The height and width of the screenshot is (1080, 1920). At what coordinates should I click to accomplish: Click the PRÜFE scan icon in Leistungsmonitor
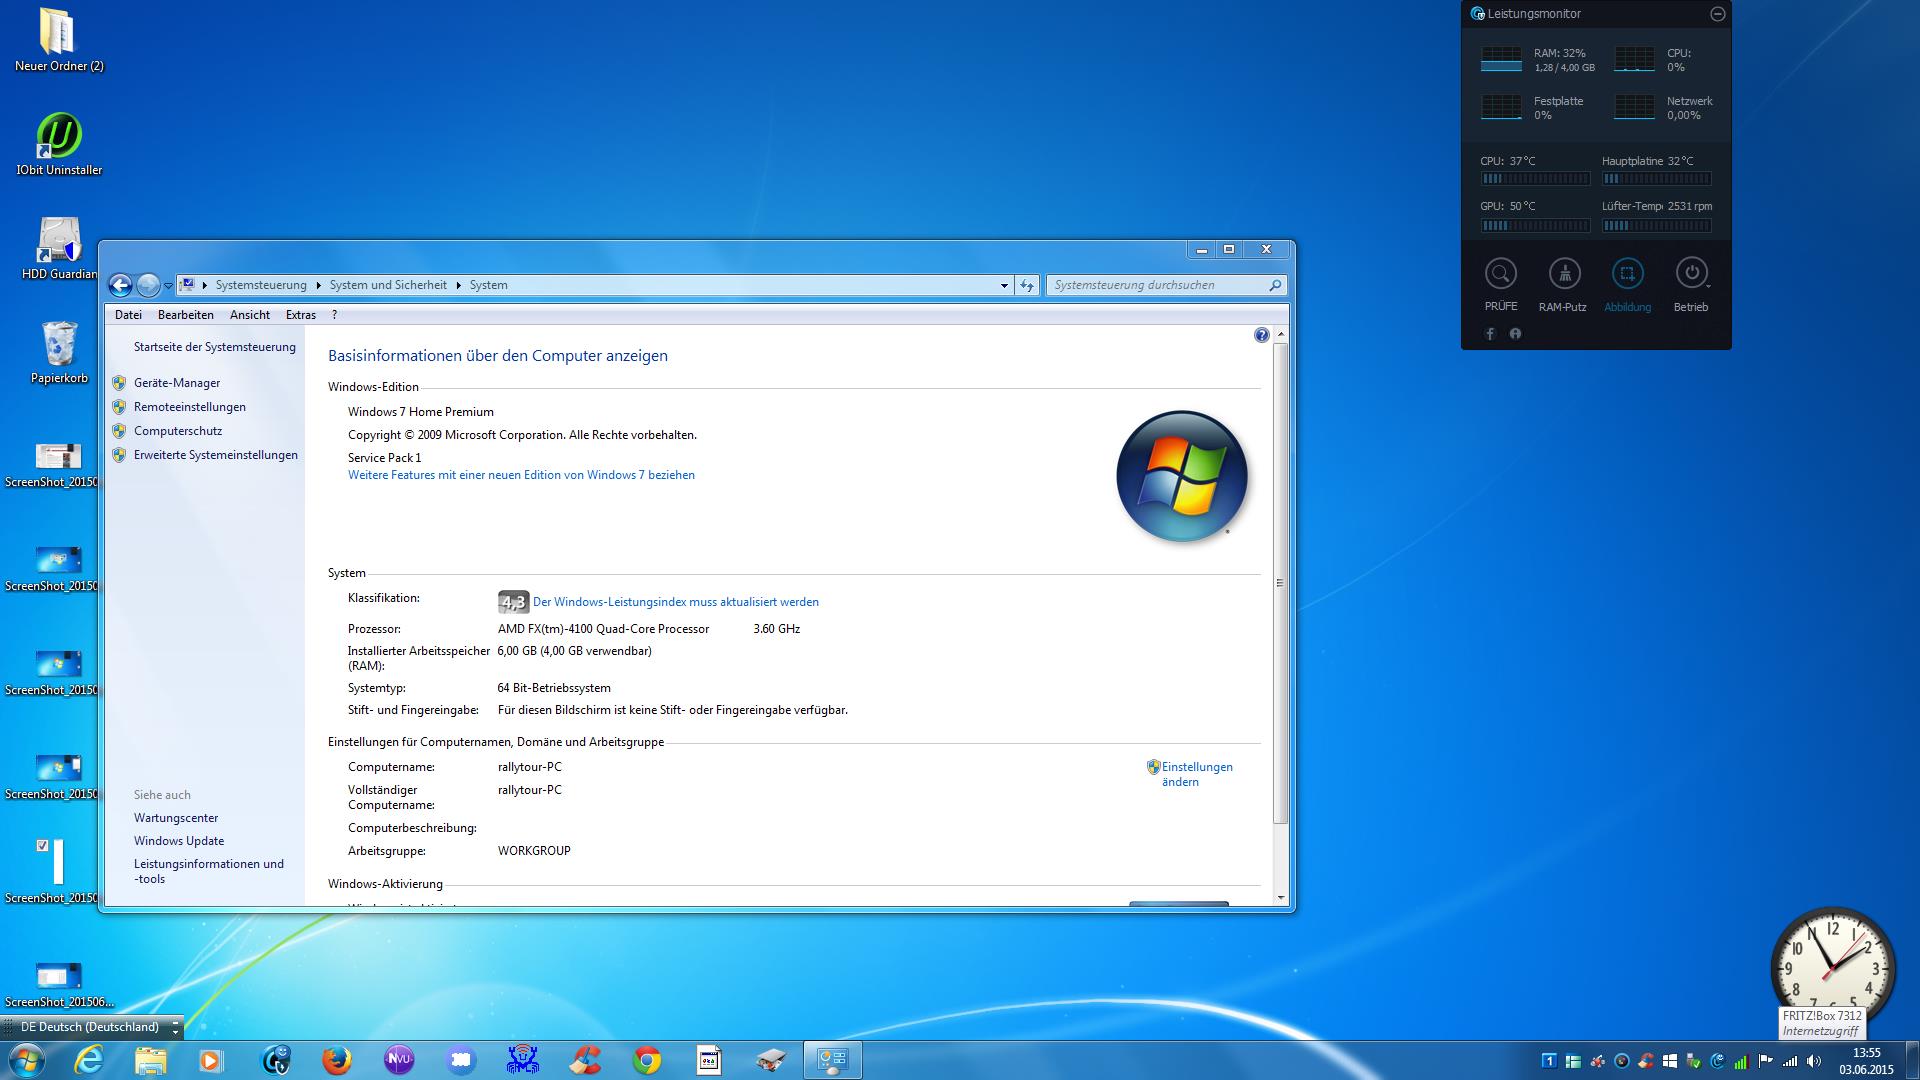click(1501, 273)
